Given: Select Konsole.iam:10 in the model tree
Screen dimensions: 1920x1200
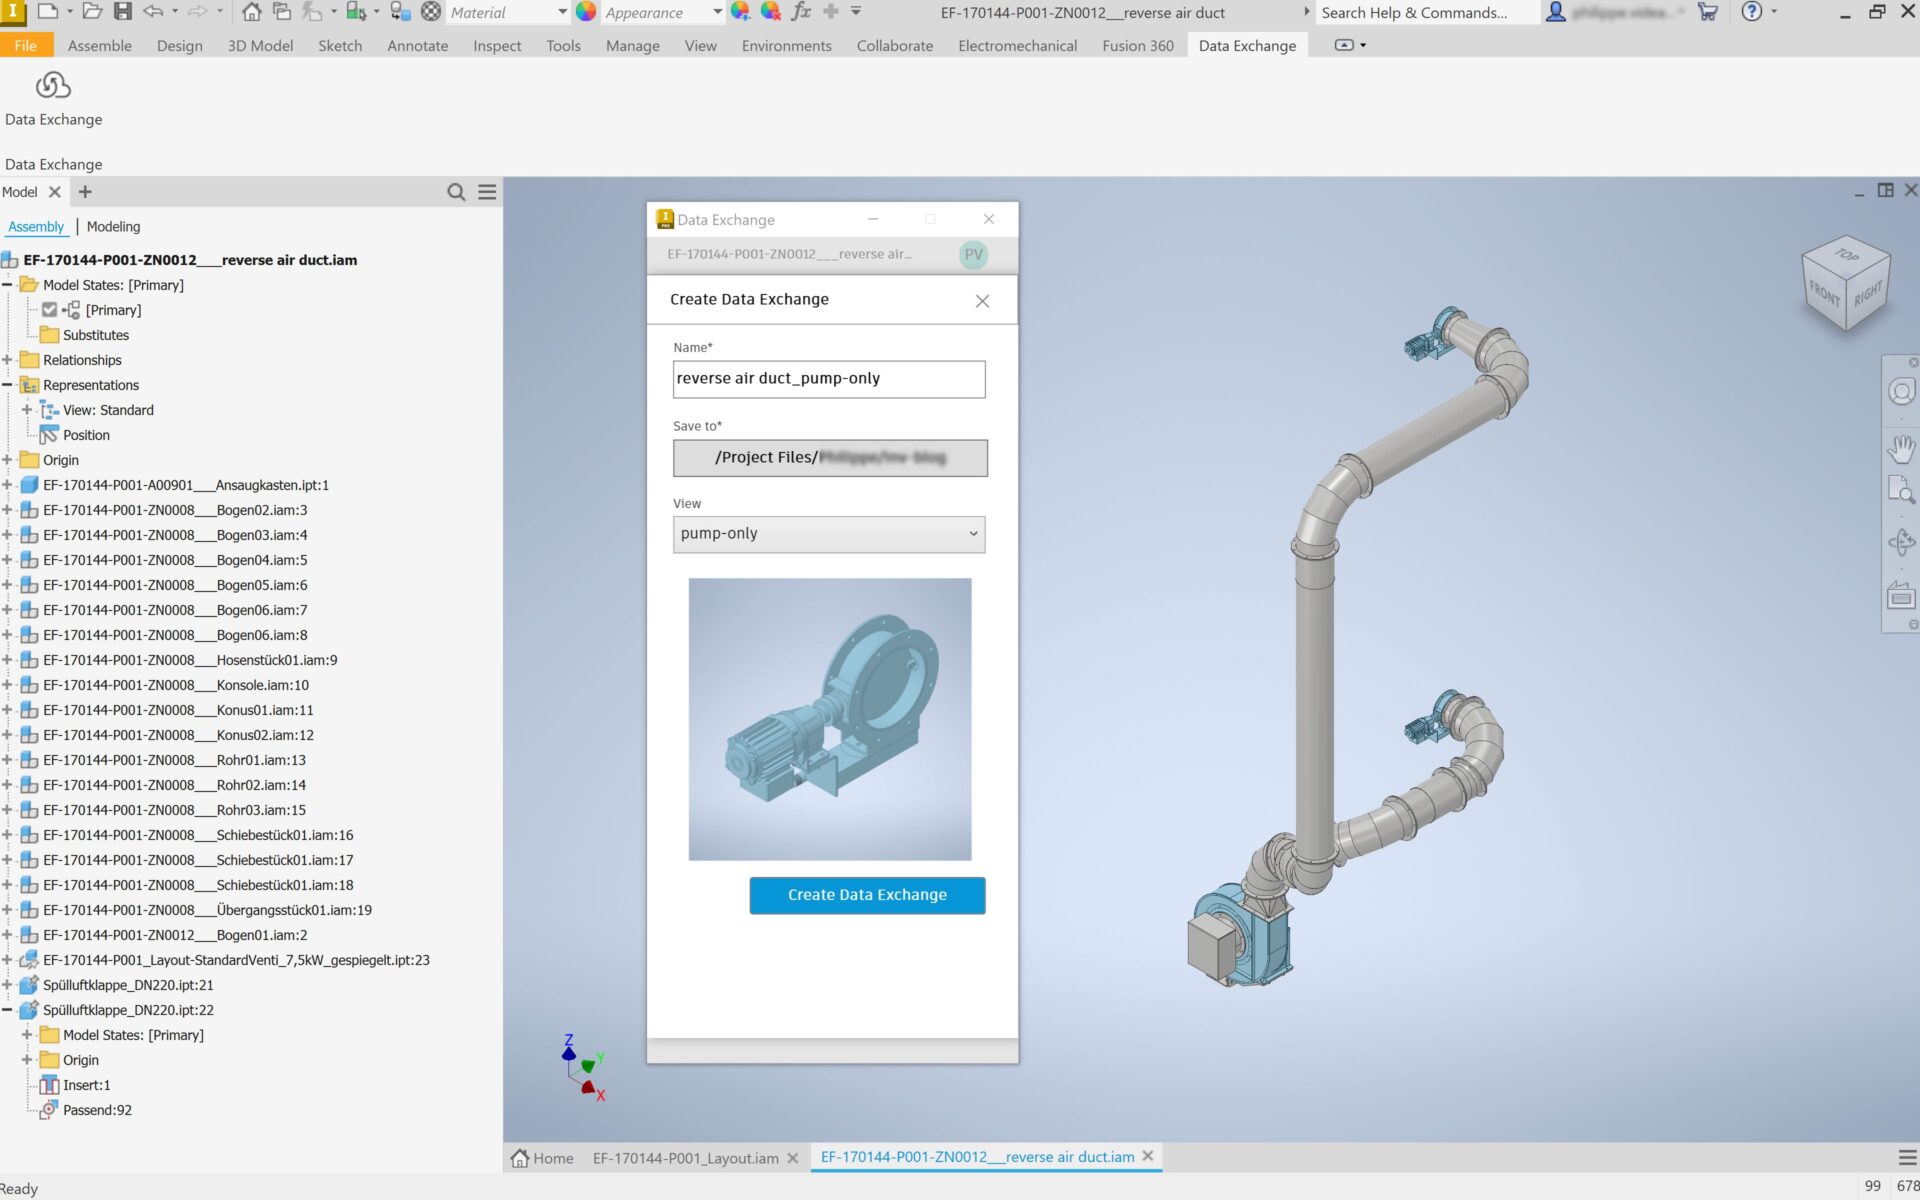Looking at the screenshot, I should [176, 685].
